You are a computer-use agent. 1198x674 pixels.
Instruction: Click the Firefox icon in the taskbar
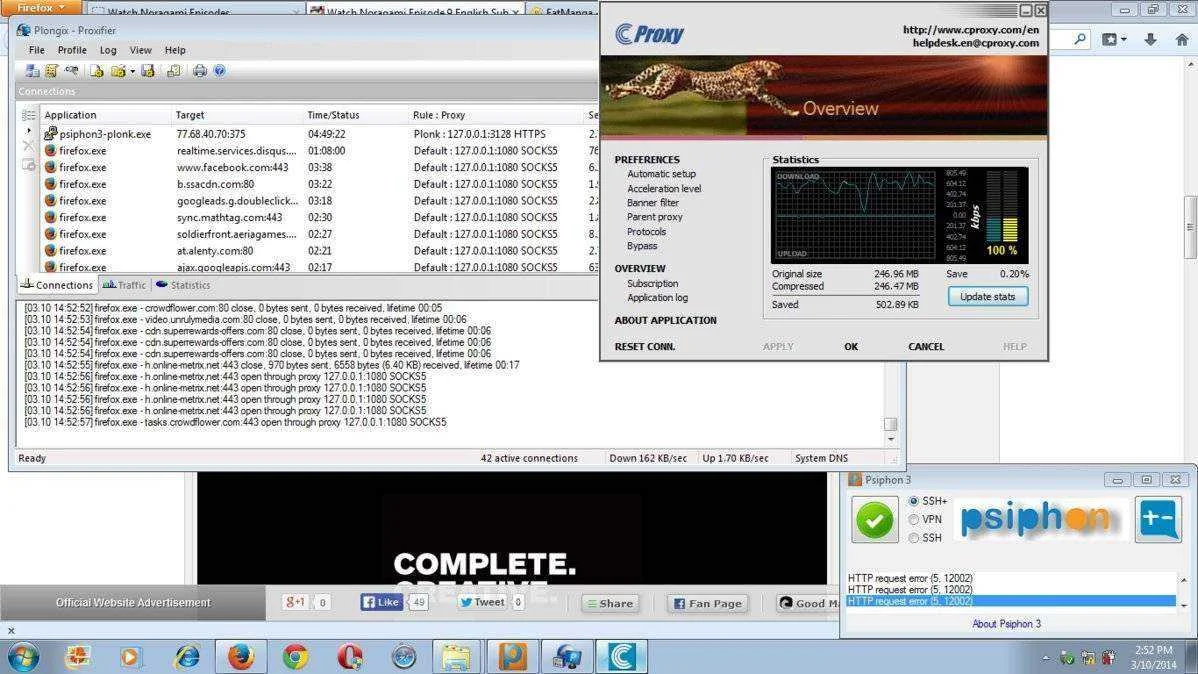(241, 656)
